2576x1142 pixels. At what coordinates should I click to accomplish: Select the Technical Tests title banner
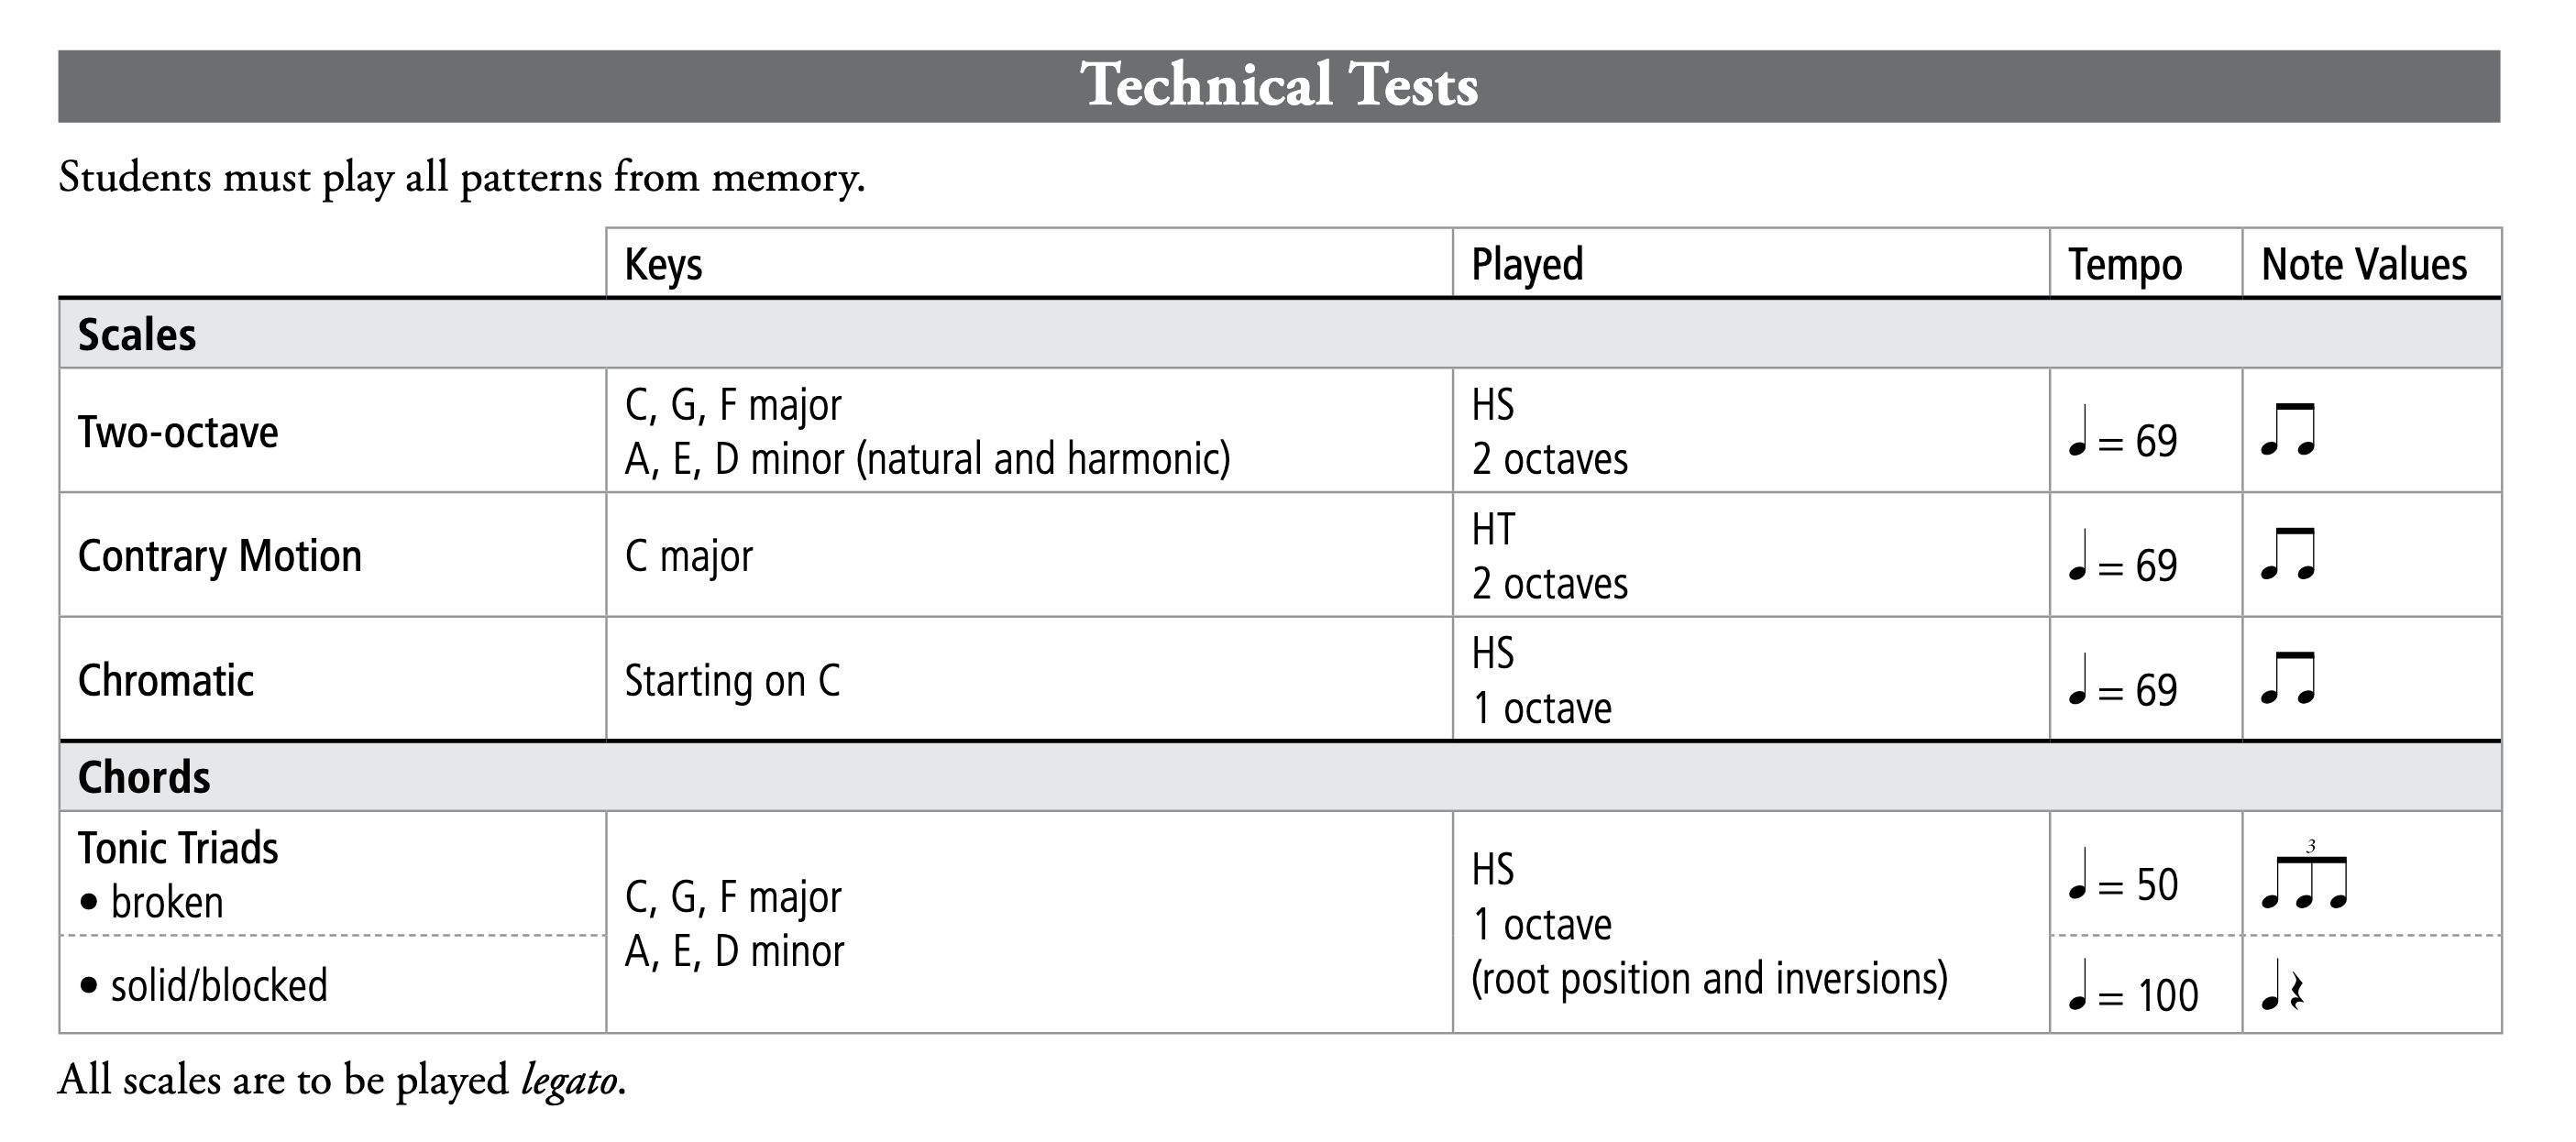pos(1279,86)
